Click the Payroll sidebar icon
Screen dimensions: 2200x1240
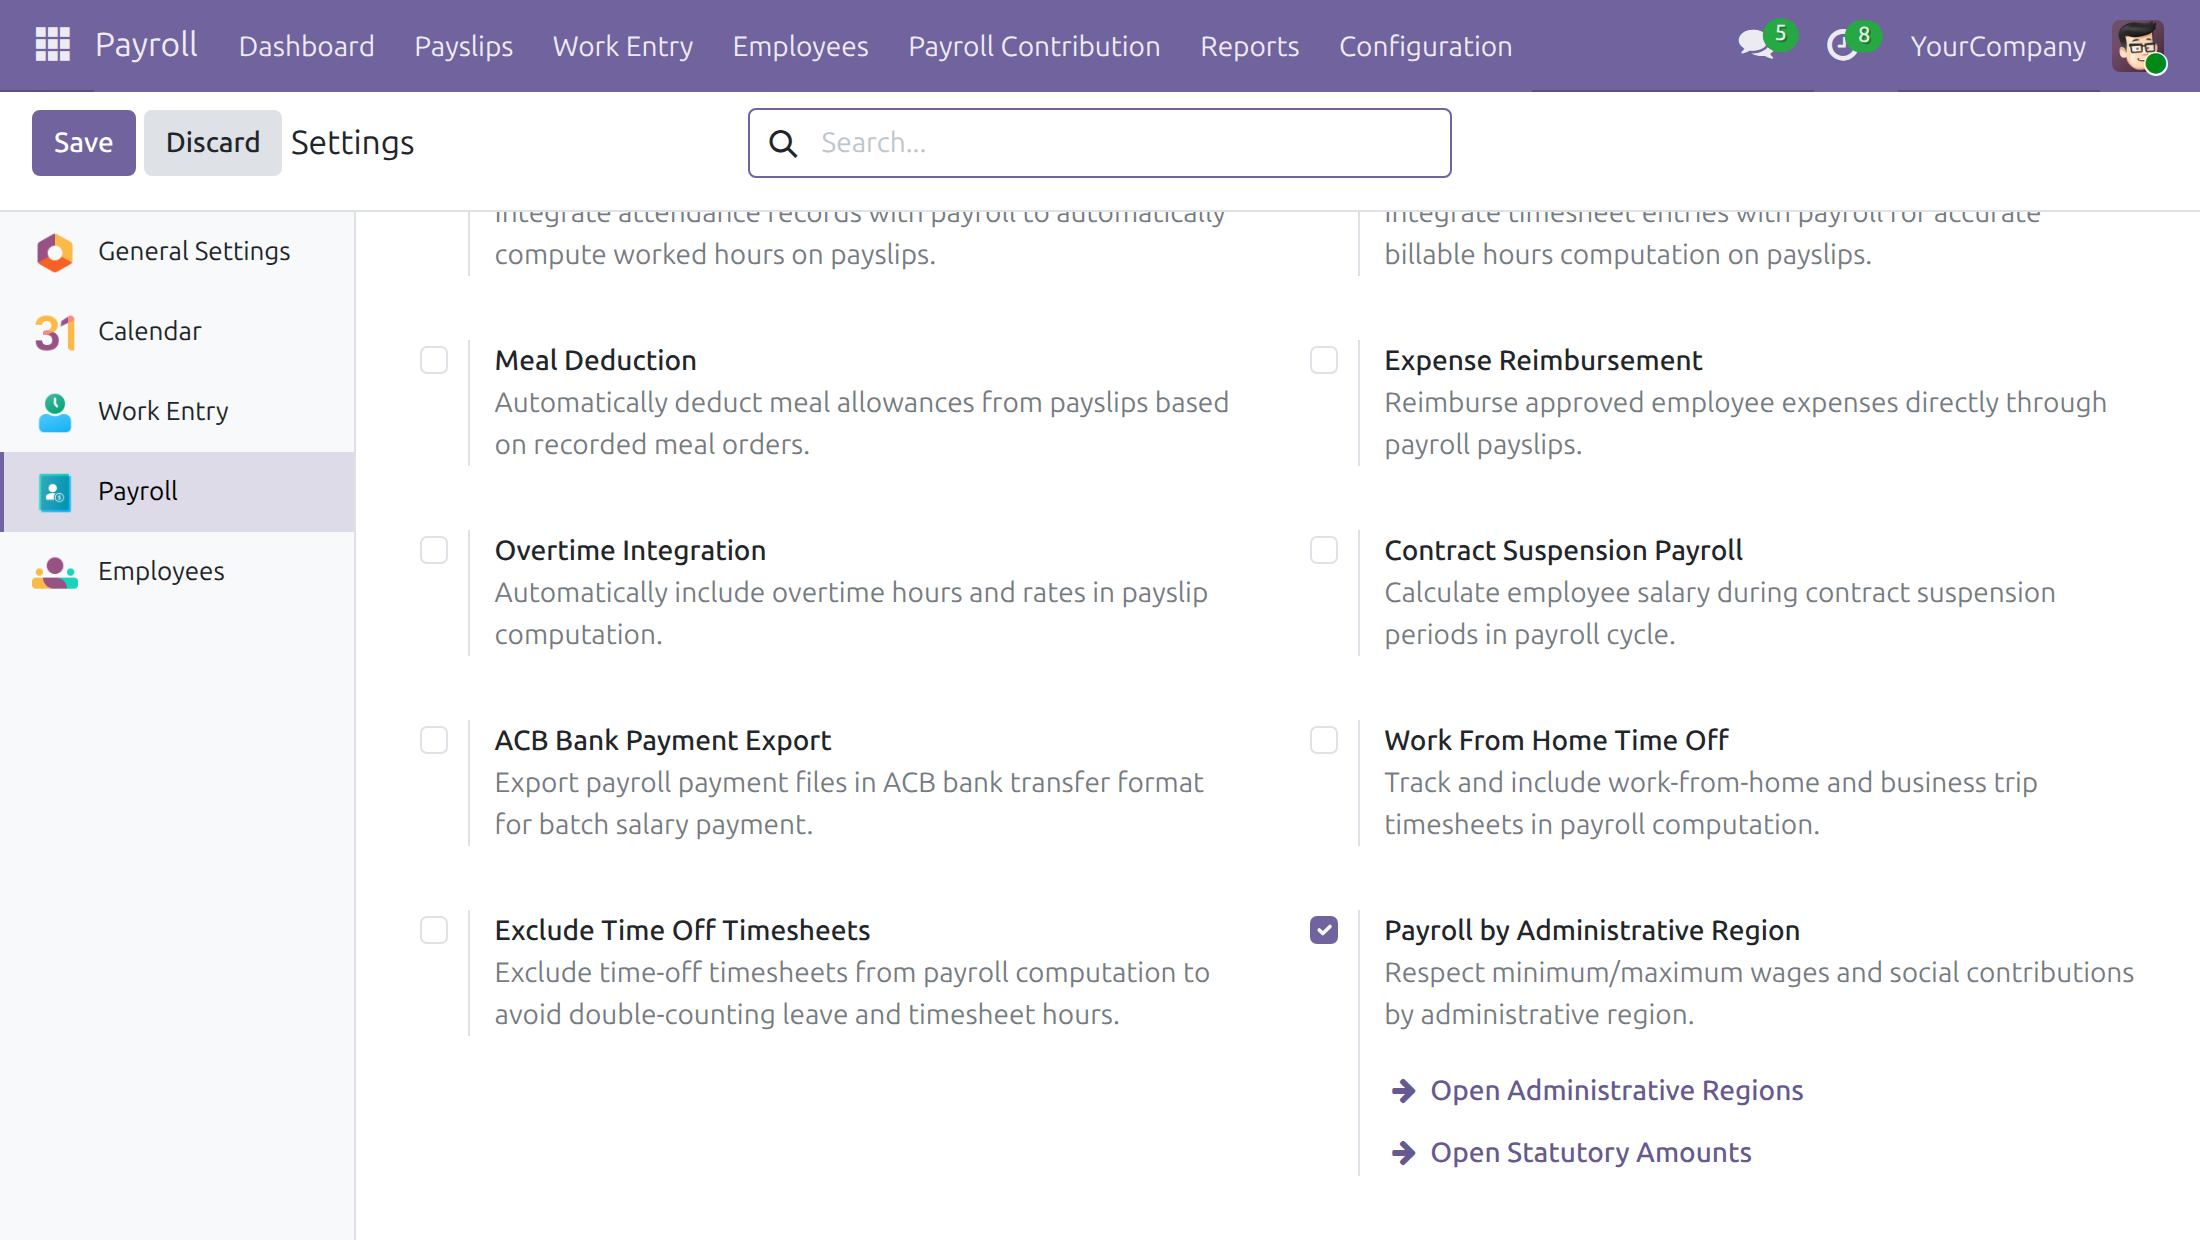click(55, 492)
